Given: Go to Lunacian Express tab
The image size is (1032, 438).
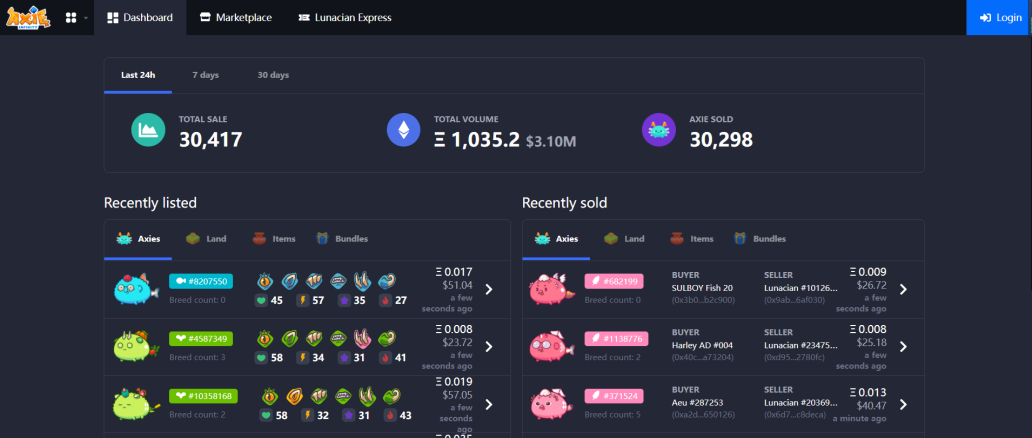Looking at the screenshot, I should click(x=345, y=18).
